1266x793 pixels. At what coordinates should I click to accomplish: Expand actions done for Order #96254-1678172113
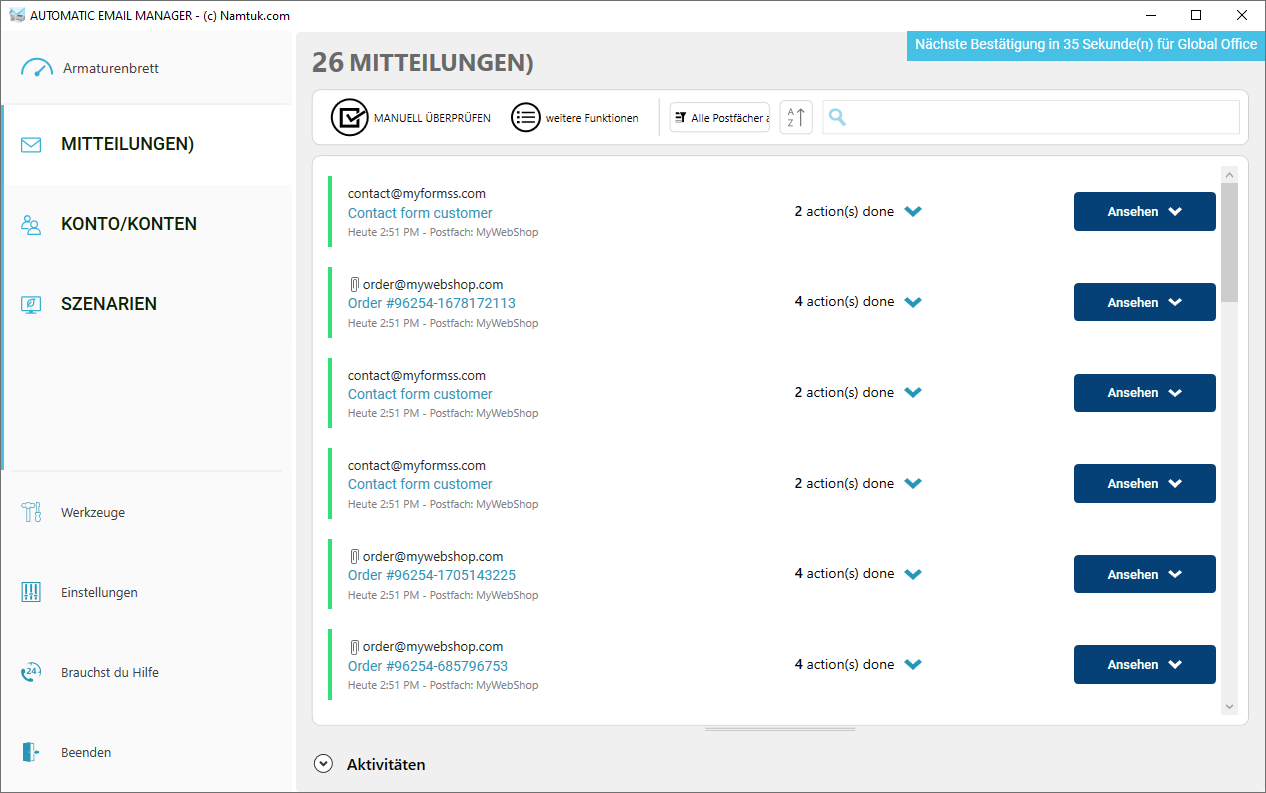[x=912, y=302]
